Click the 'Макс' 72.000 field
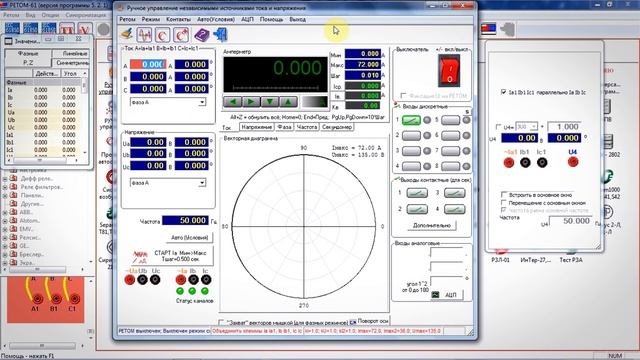The height and width of the screenshot is (360, 640). pos(363,65)
